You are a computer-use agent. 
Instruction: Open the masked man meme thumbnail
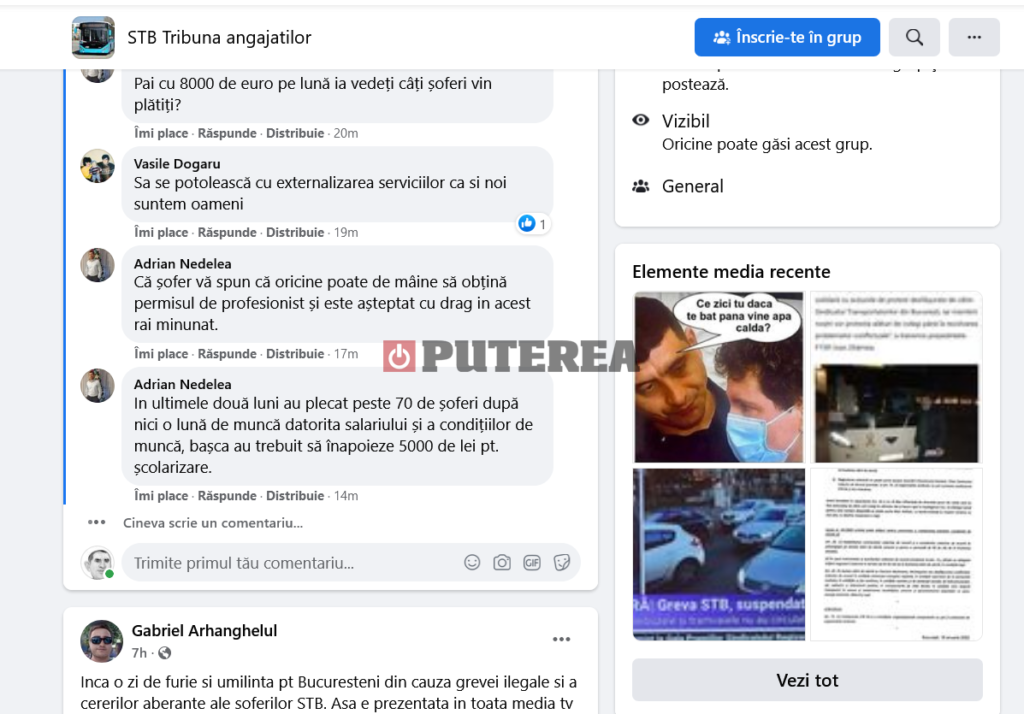[x=718, y=377]
